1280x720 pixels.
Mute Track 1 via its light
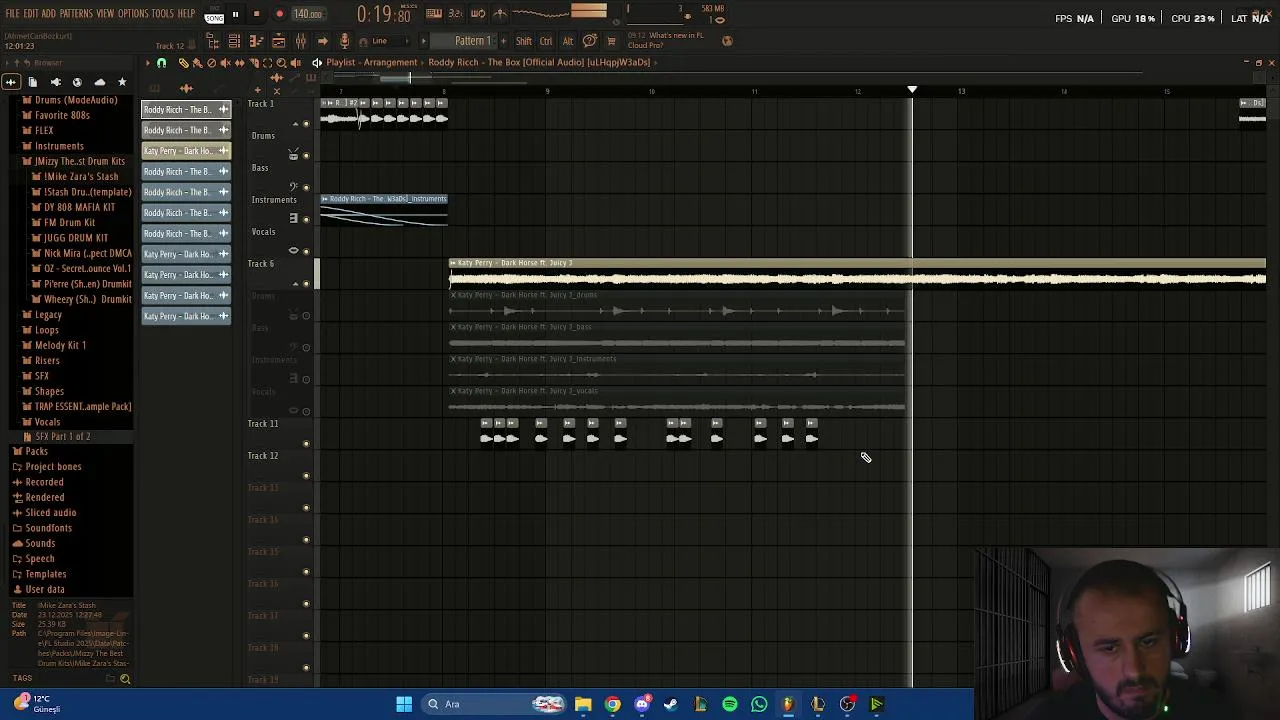tap(306, 124)
